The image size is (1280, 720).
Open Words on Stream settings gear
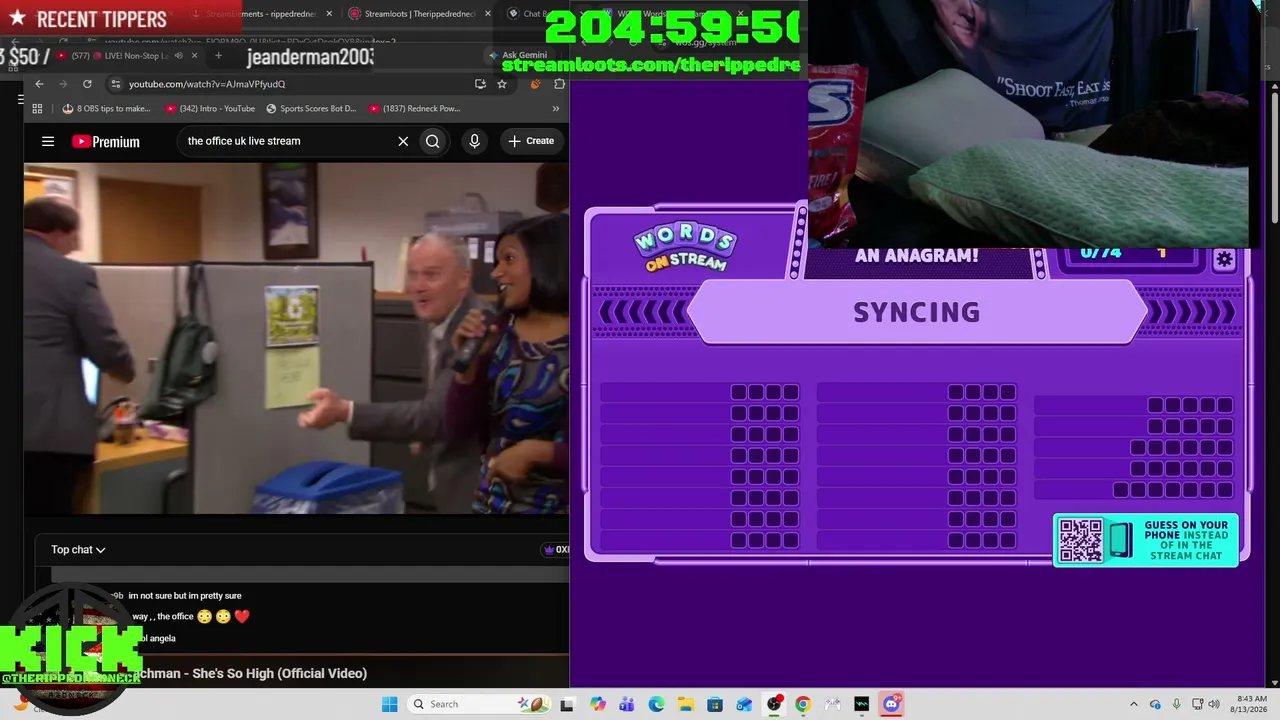pos(1224,260)
